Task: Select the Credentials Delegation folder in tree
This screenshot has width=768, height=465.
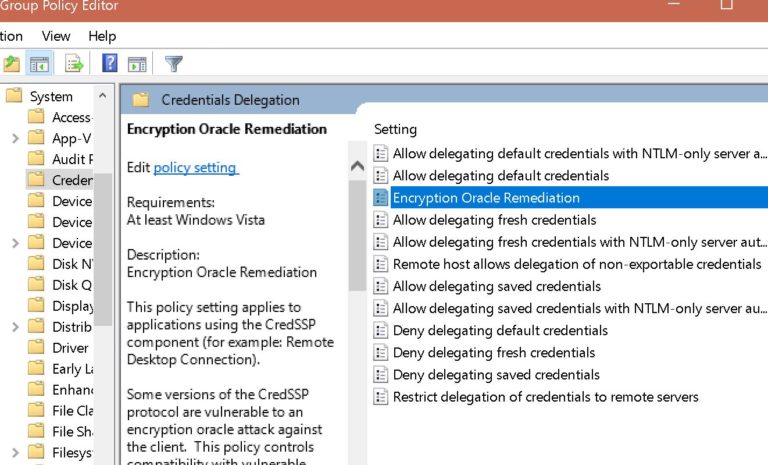Action: pos(60,180)
